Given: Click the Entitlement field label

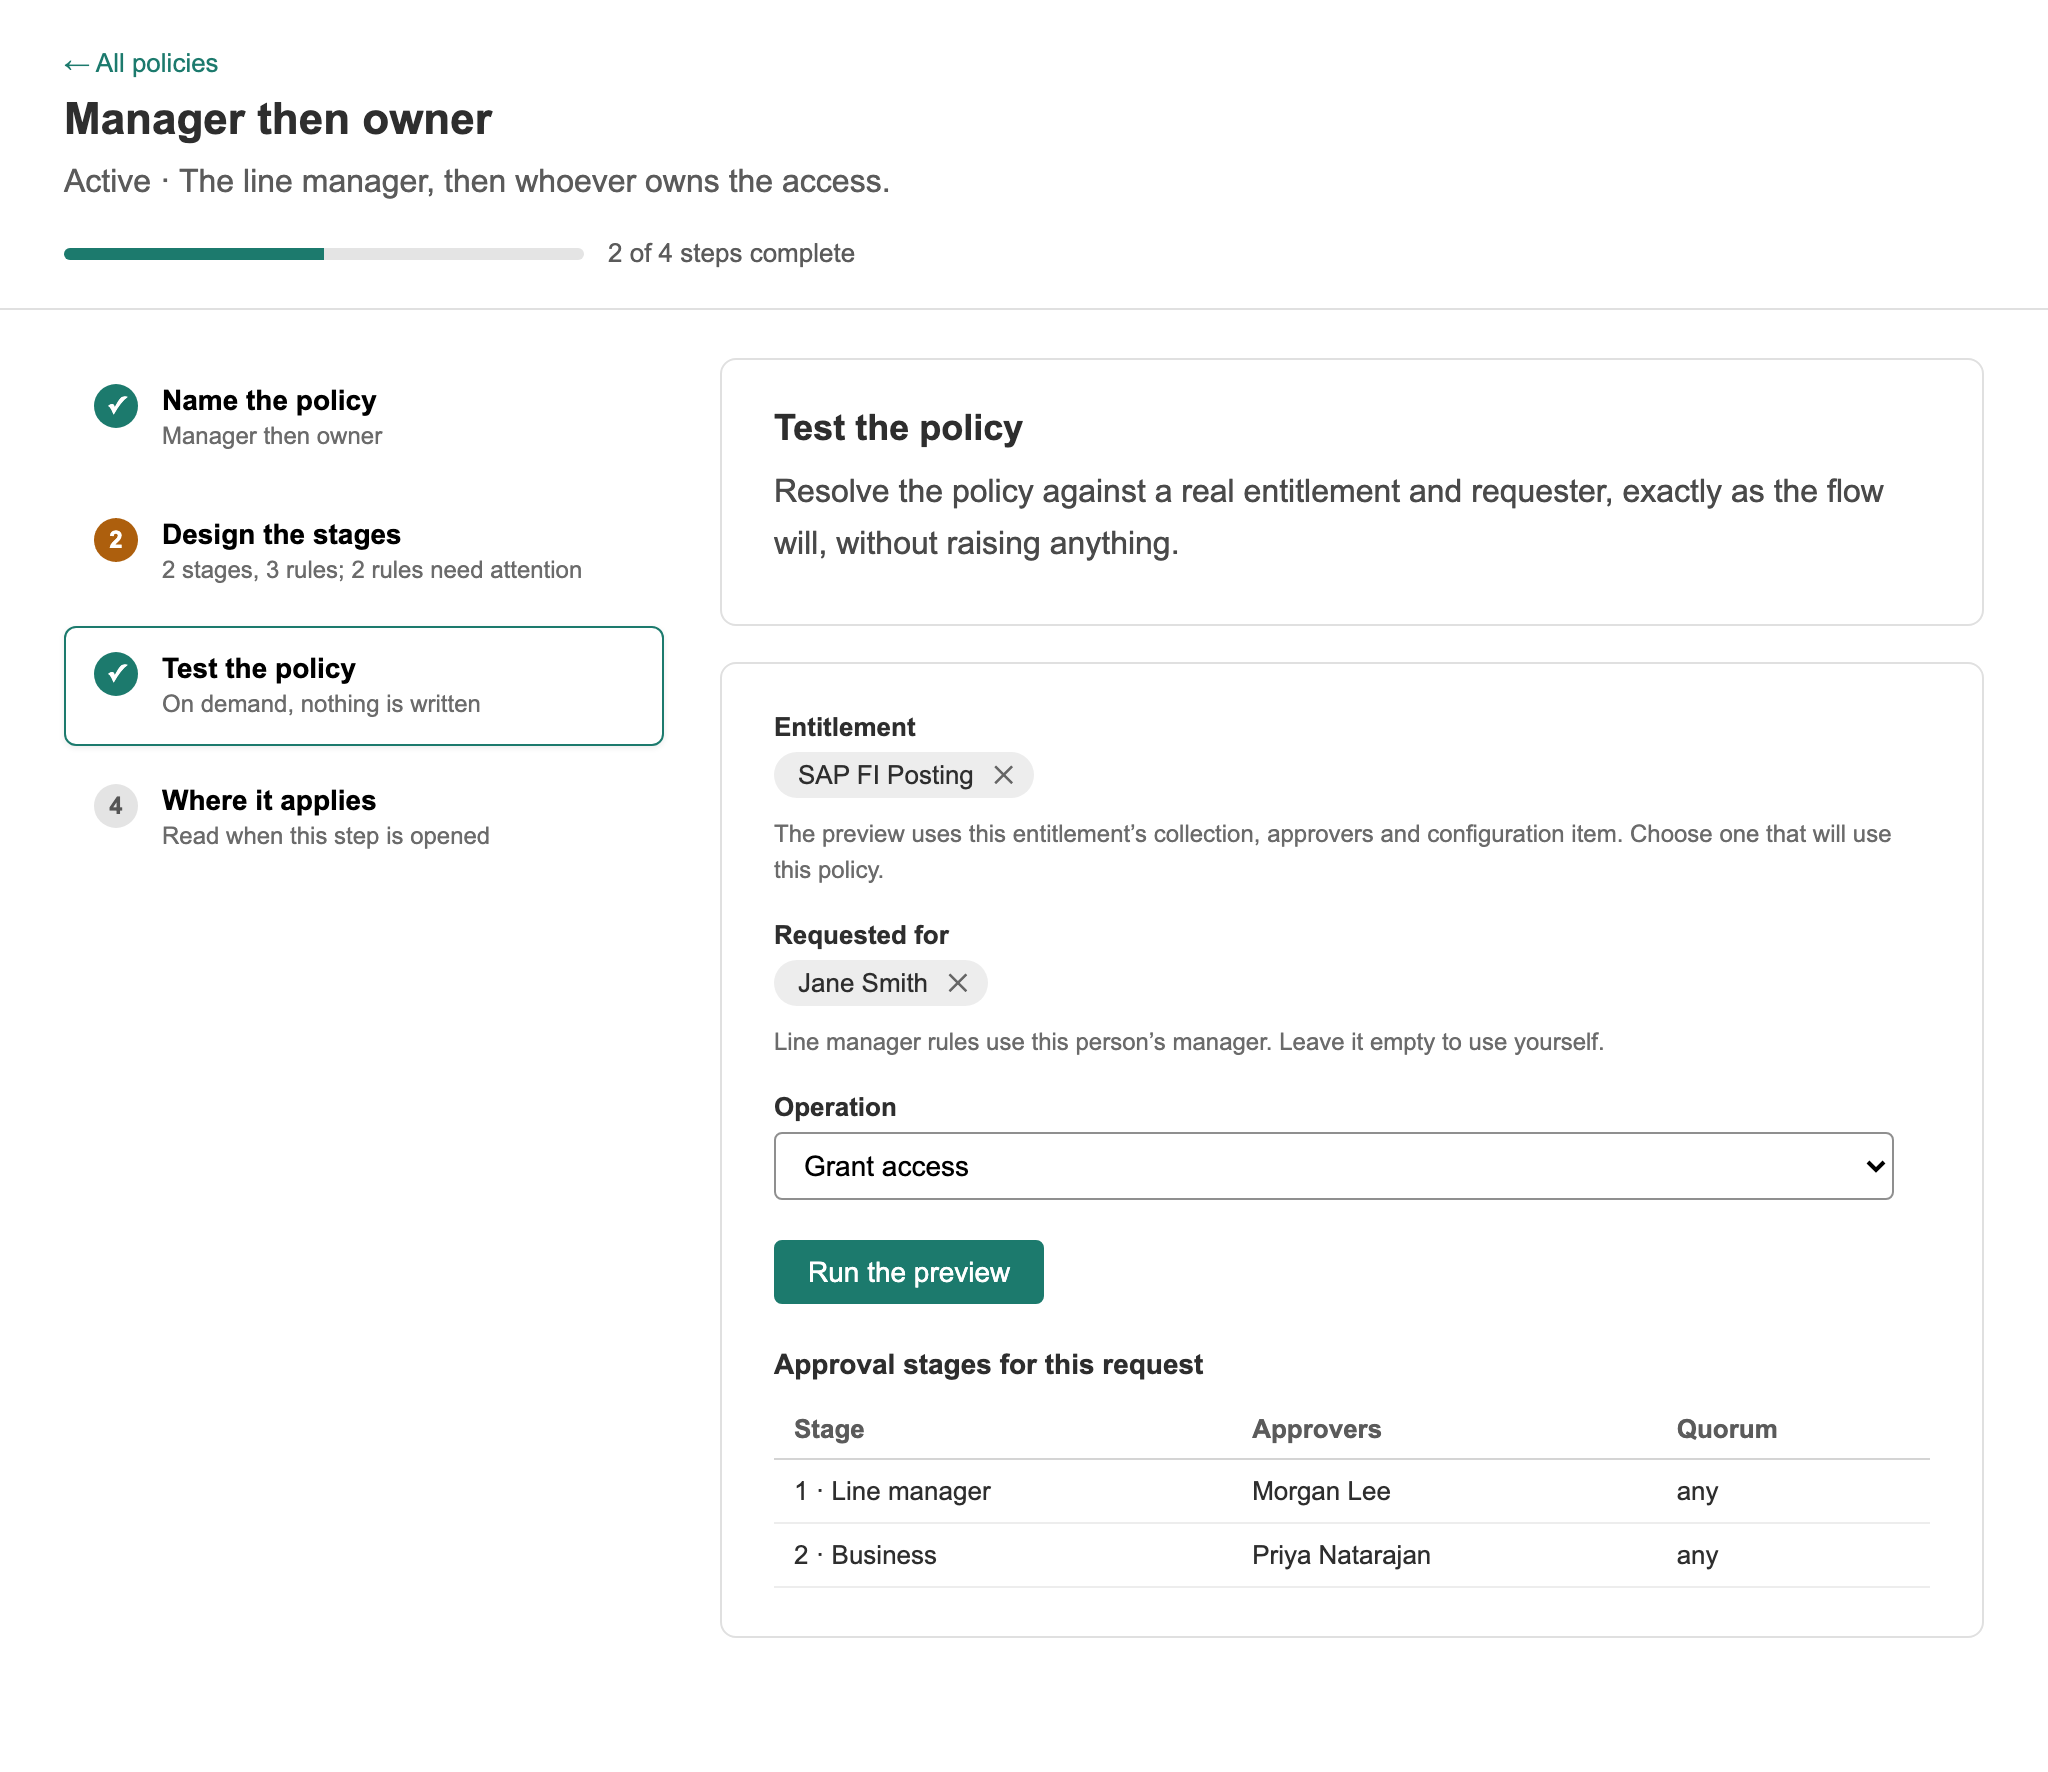Looking at the screenshot, I should (844, 727).
